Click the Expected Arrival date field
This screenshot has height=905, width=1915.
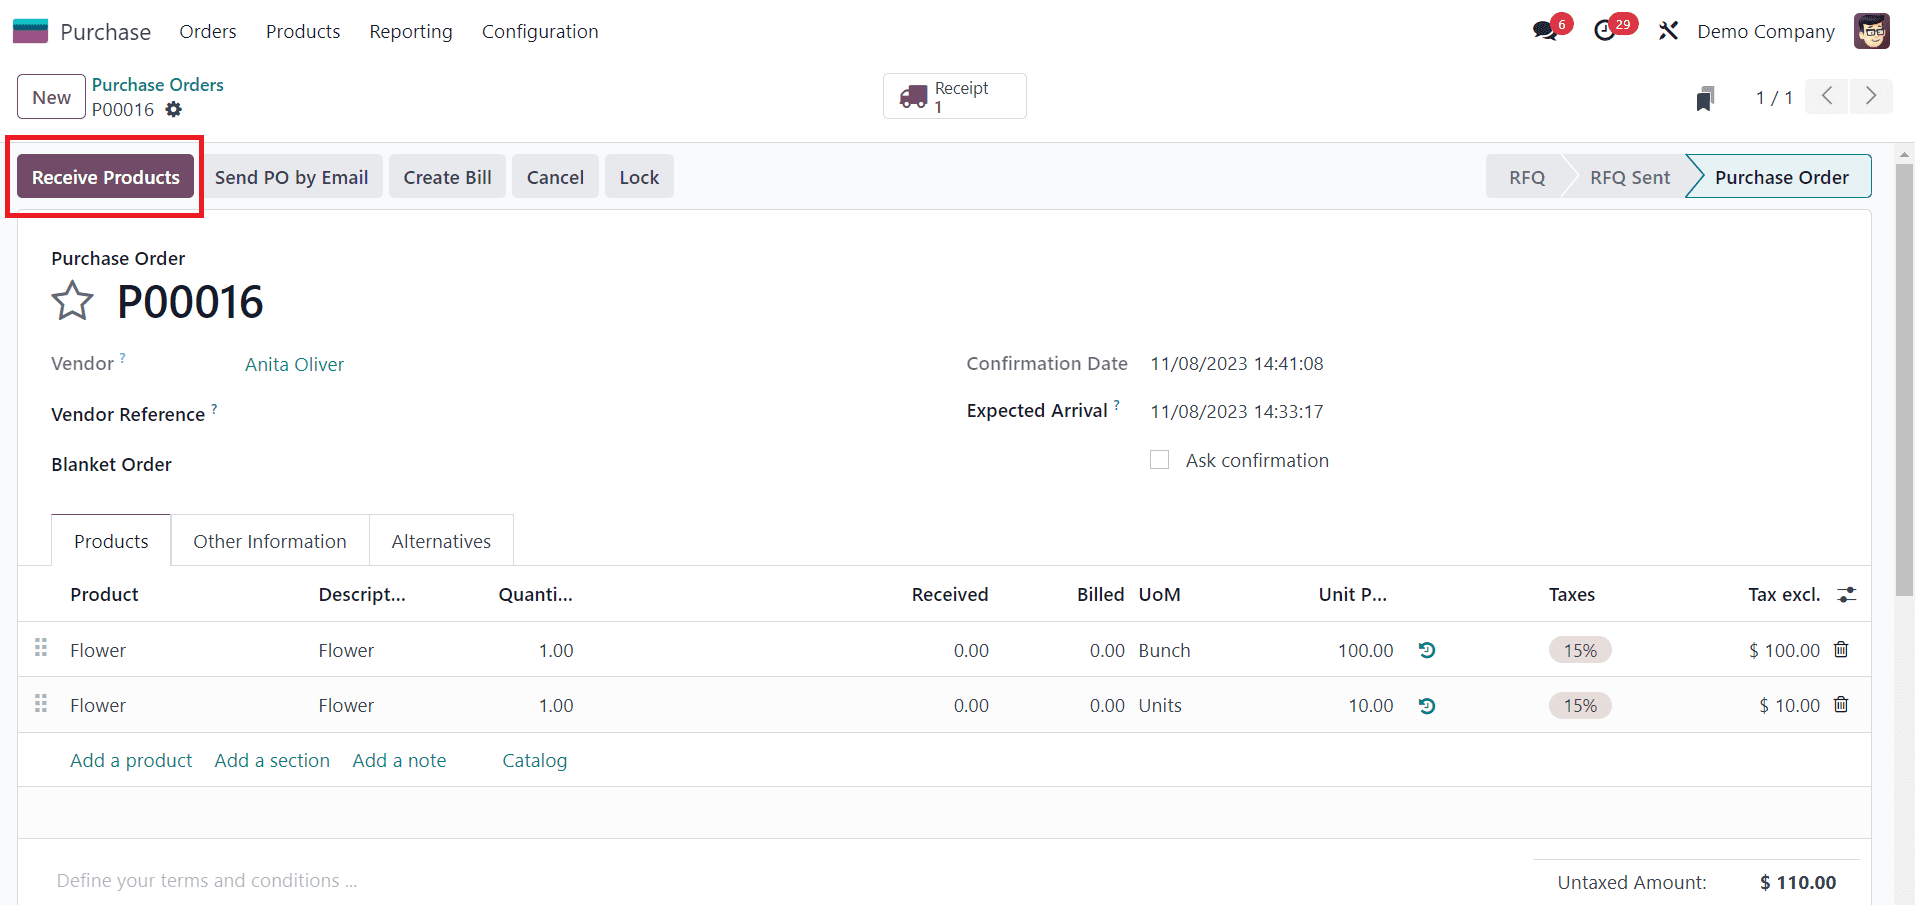(1236, 411)
